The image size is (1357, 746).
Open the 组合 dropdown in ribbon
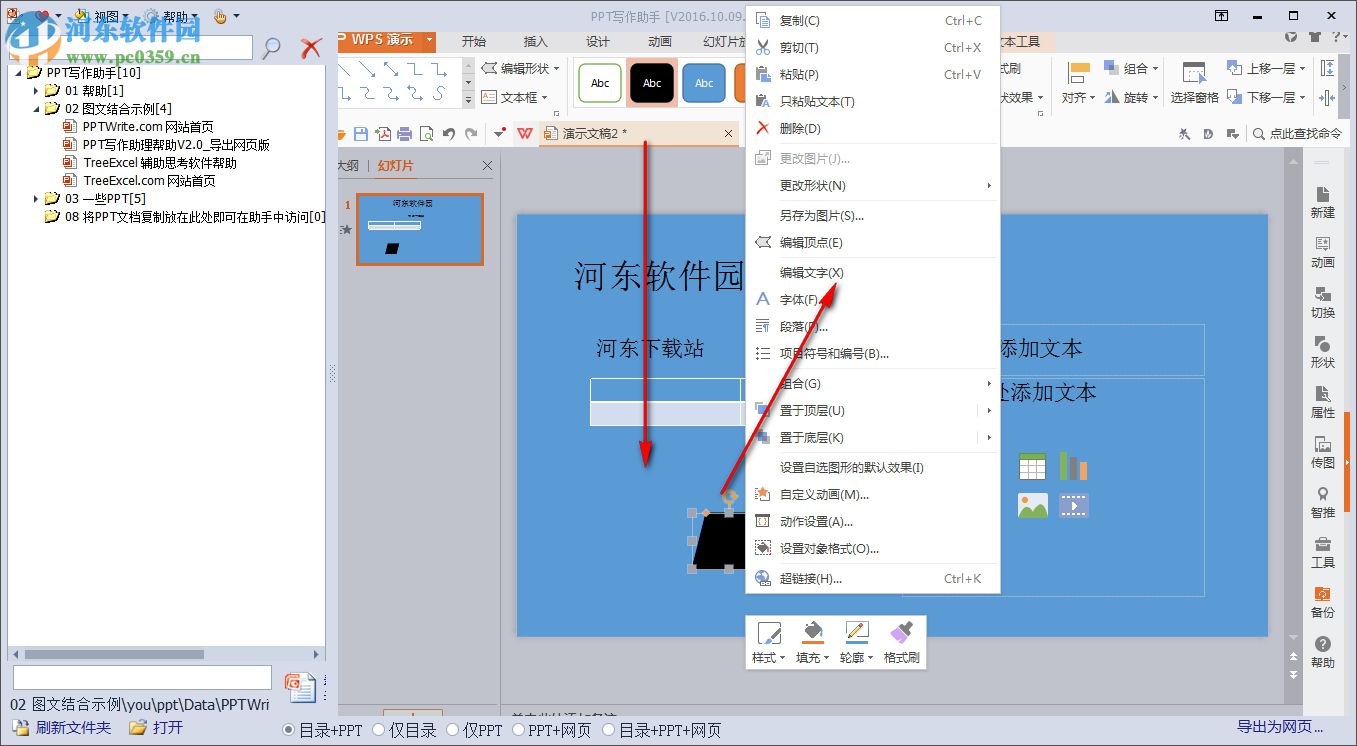[1131, 69]
